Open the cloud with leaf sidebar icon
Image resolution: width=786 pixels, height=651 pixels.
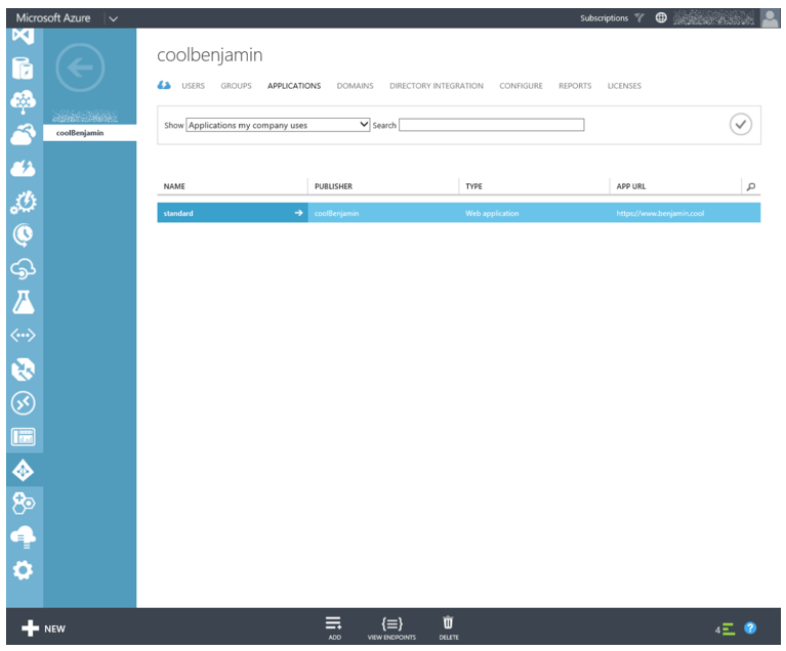(23, 135)
